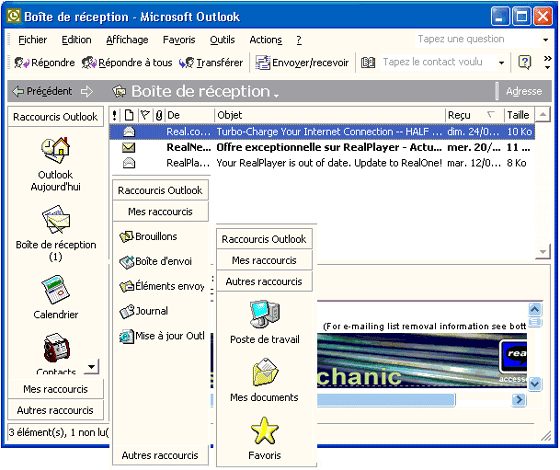Click Mes raccourcis in middle panel

pos(160,212)
